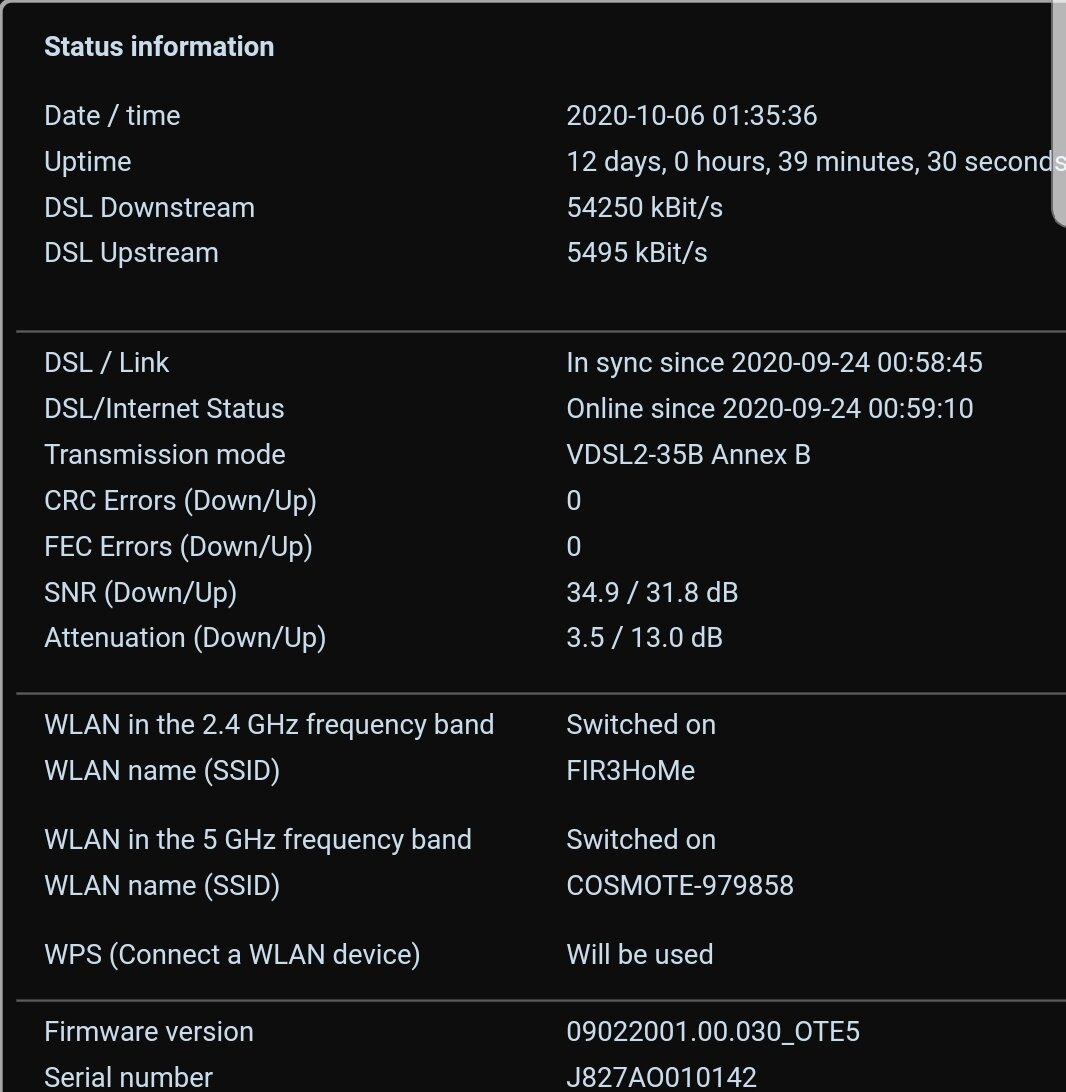Select the SNR (Down/Up) dB reading
The height and width of the screenshot is (1092, 1066).
652,593
